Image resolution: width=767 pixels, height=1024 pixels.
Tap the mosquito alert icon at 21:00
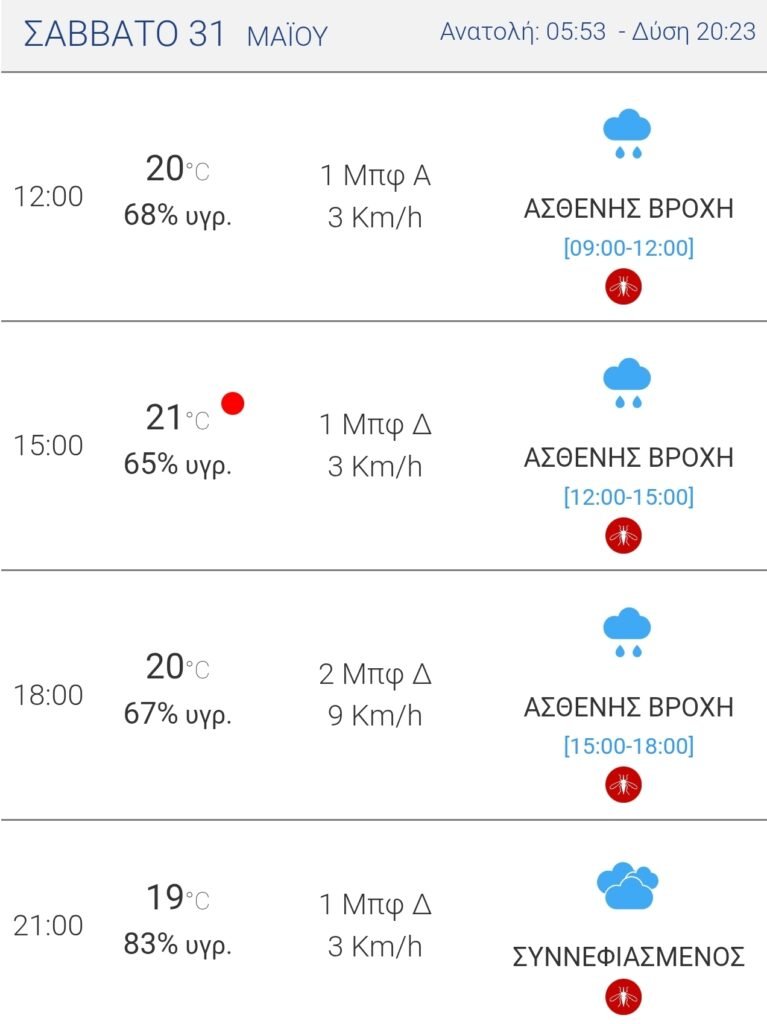coord(623,997)
